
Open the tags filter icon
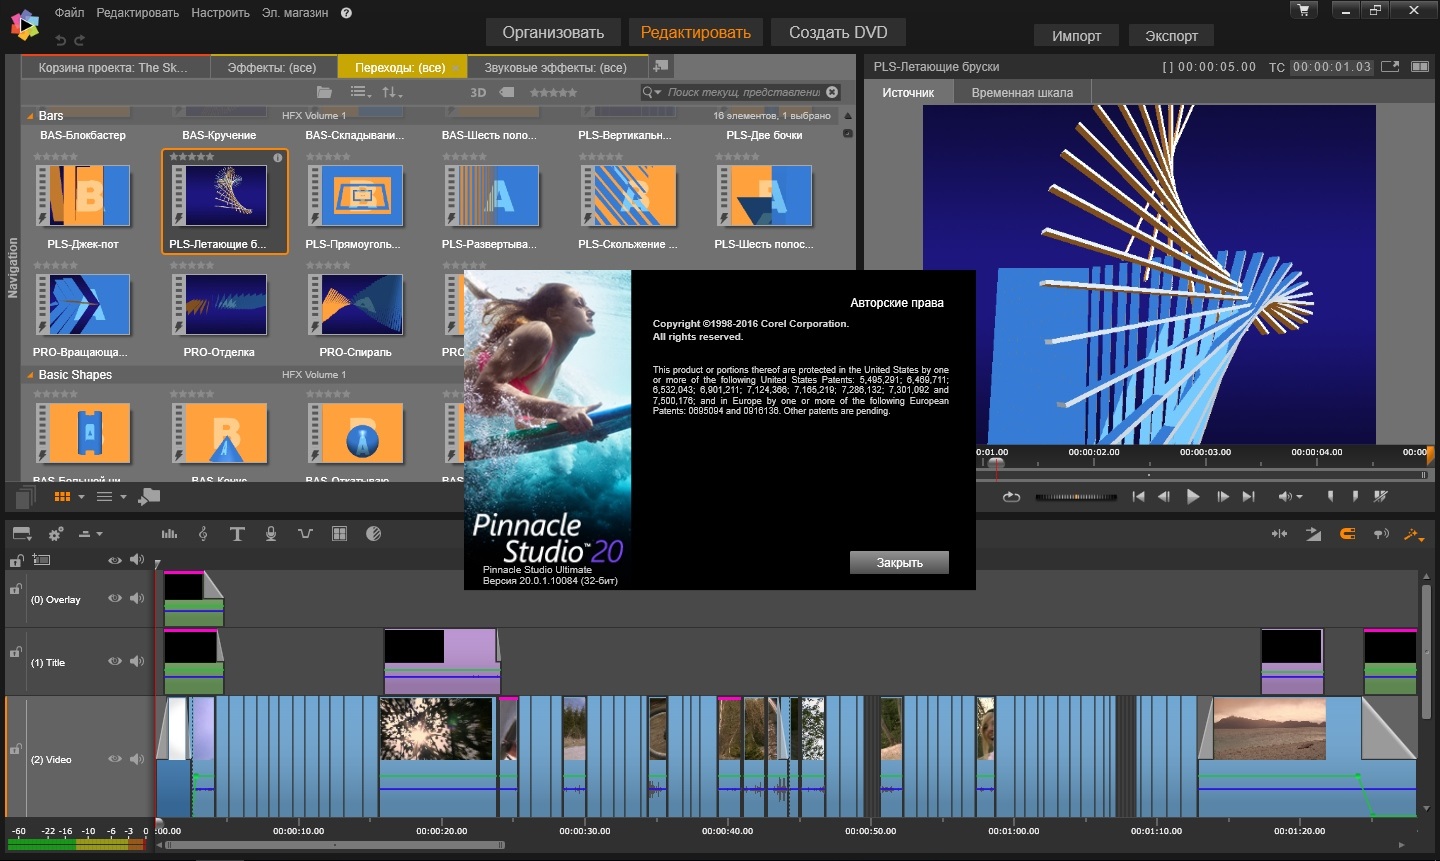click(507, 92)
